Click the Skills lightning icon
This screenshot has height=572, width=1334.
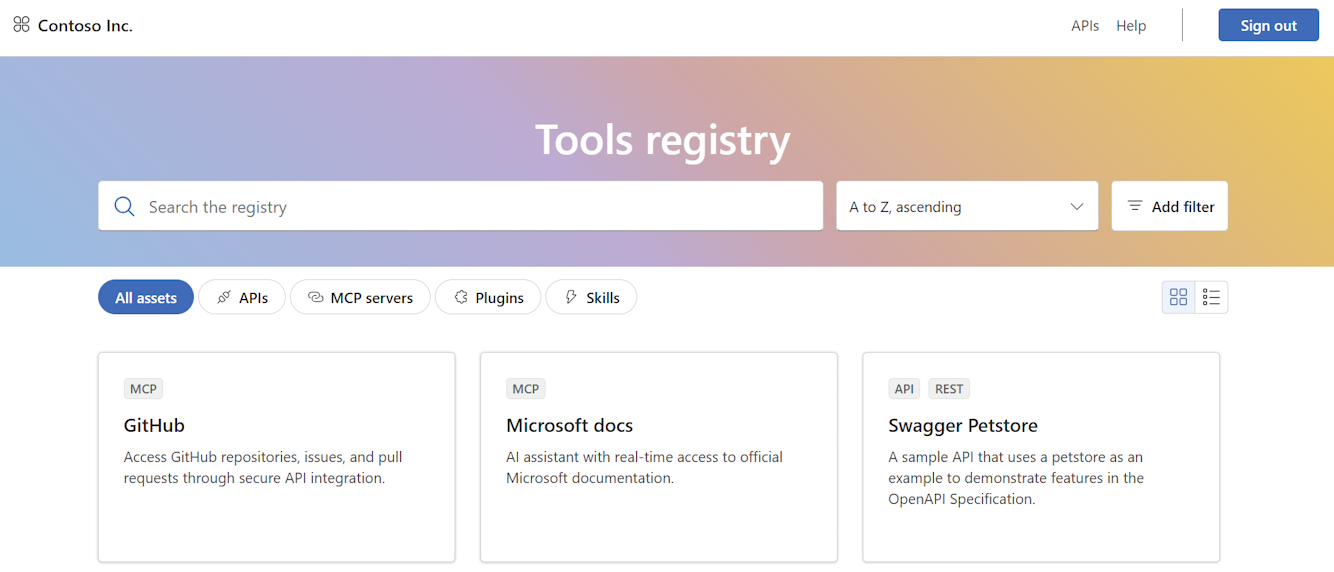571,297
